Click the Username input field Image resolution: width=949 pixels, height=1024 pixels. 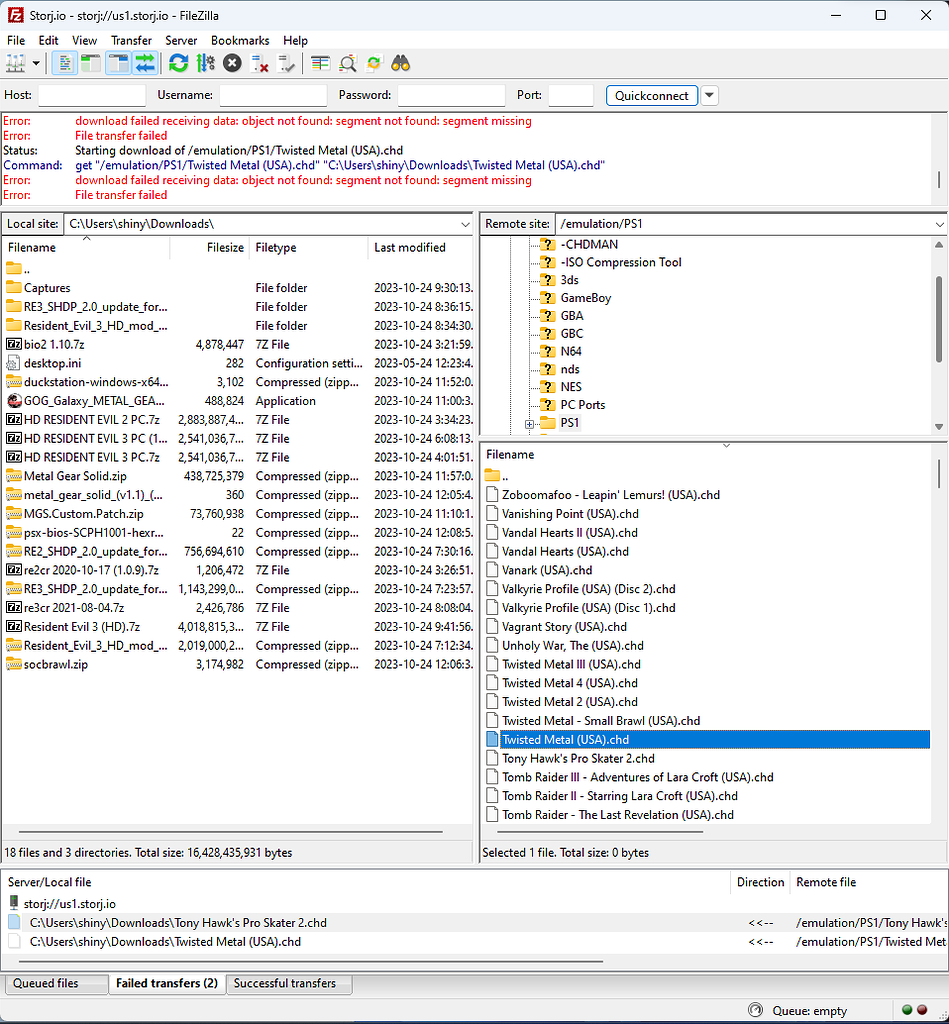[x=273, y=95]
